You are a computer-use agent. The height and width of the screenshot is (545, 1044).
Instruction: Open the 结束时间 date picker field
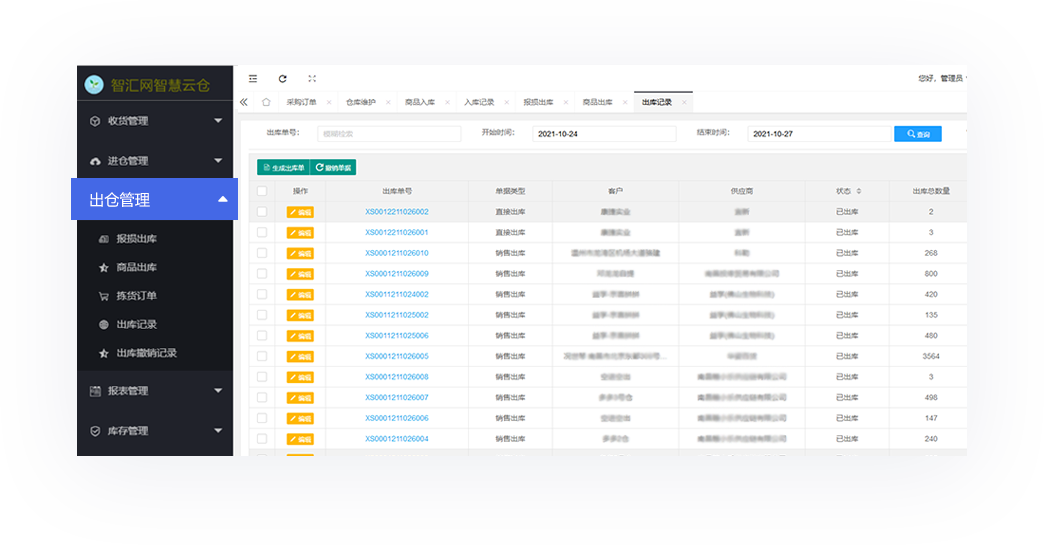coord(819,134)
